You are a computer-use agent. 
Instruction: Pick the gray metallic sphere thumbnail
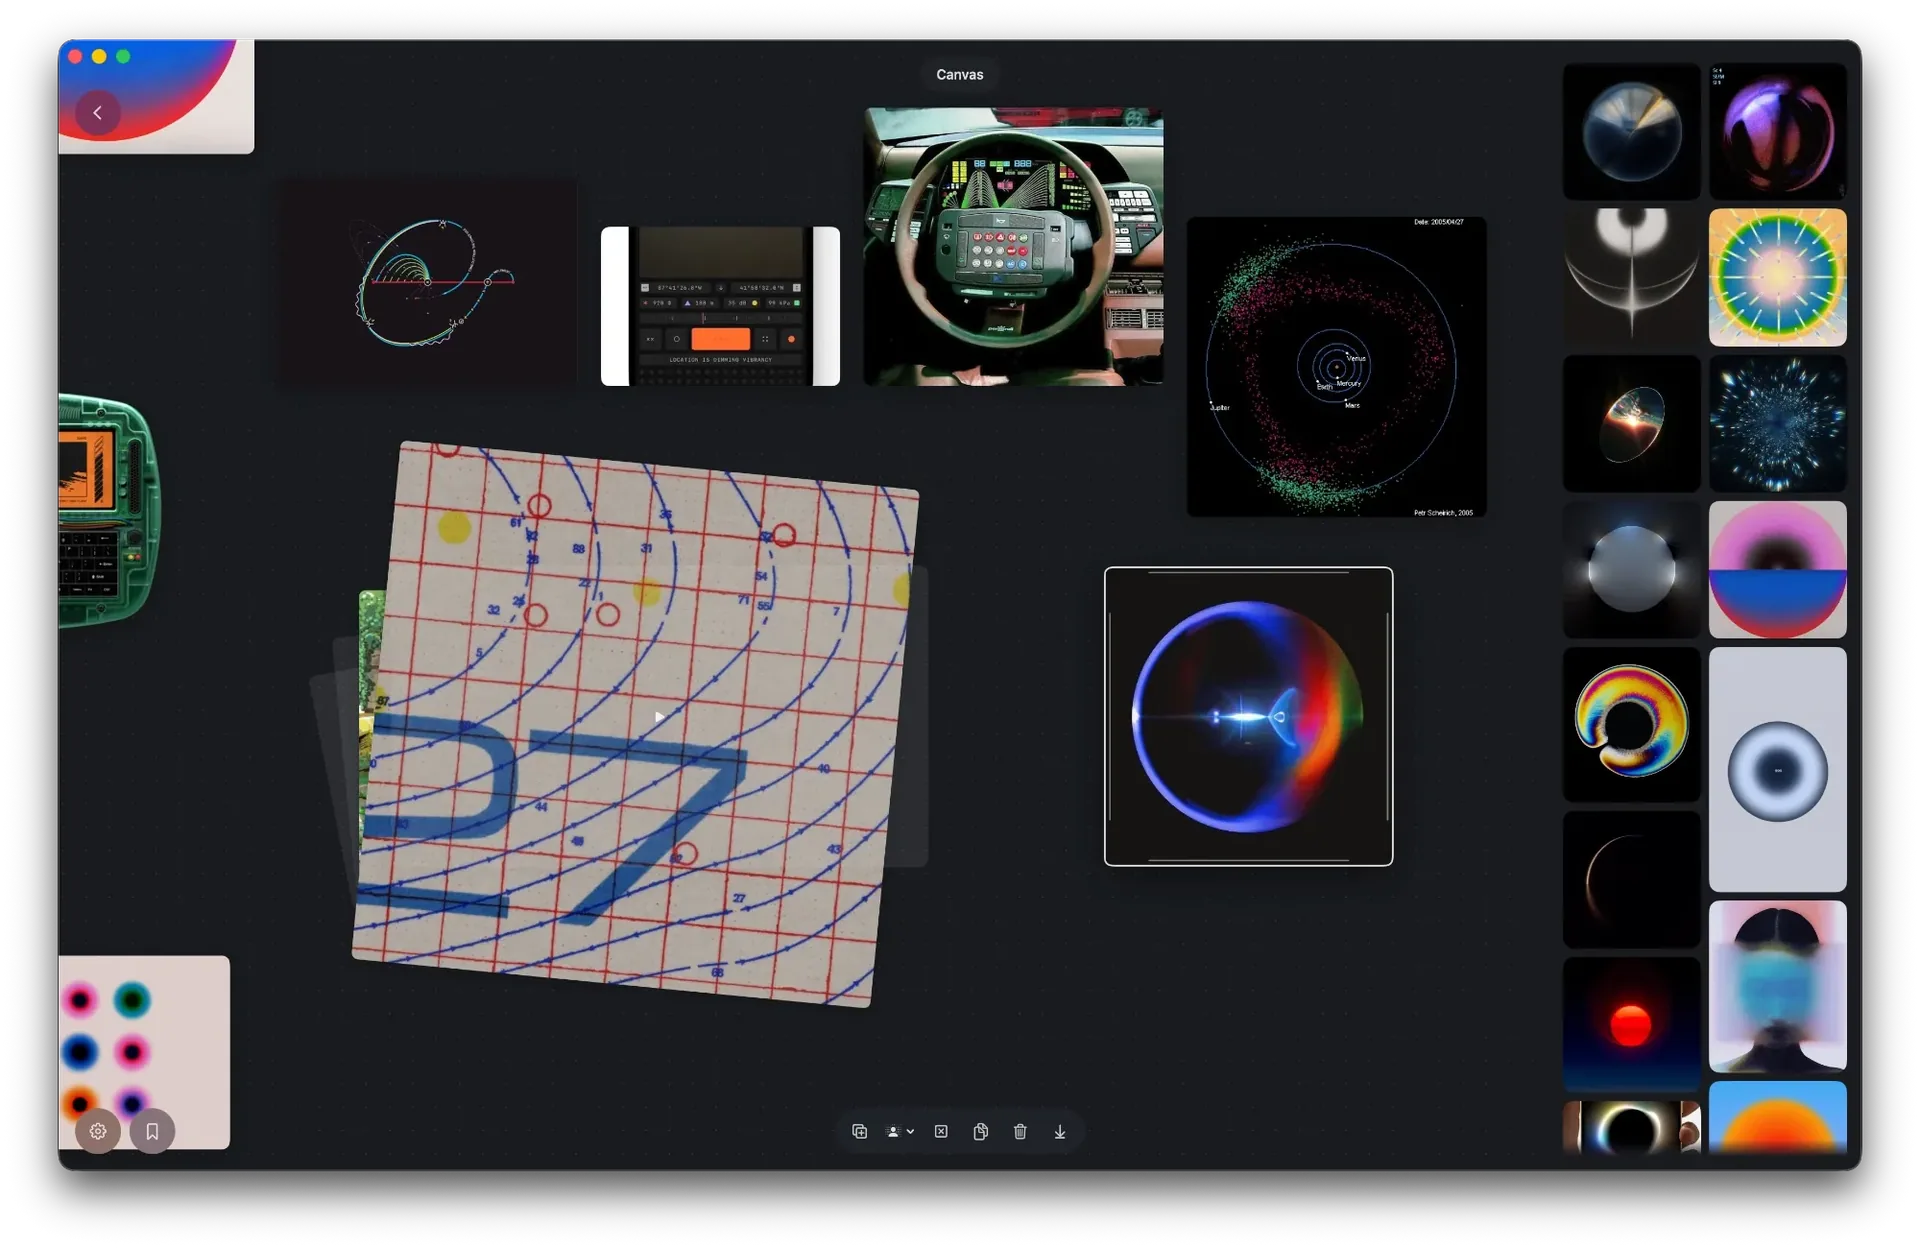pos(1631,569)
